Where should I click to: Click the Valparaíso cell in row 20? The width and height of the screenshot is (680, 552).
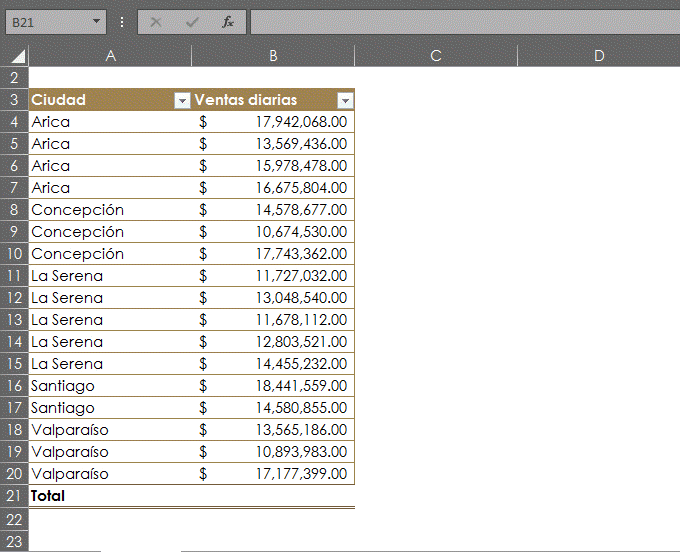pyautogui.click(x=110, y=474)
